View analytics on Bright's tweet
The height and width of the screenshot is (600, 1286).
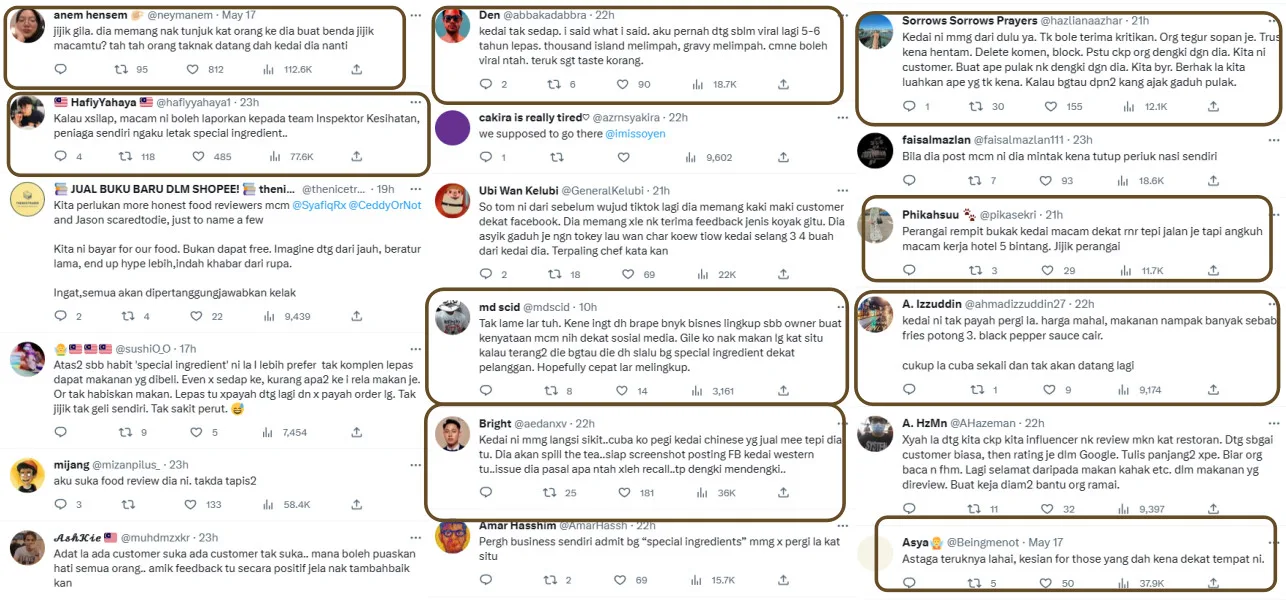click(x=697, y=492)
